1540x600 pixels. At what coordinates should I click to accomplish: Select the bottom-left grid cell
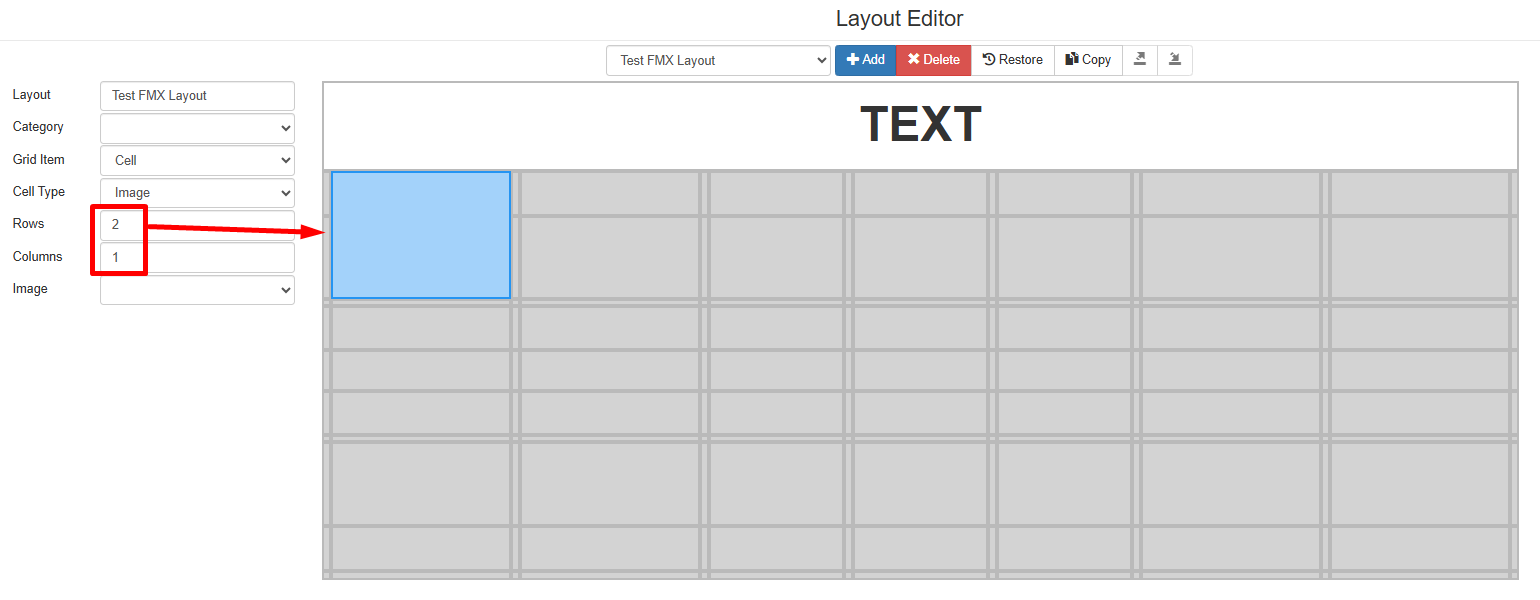point(421,548)
